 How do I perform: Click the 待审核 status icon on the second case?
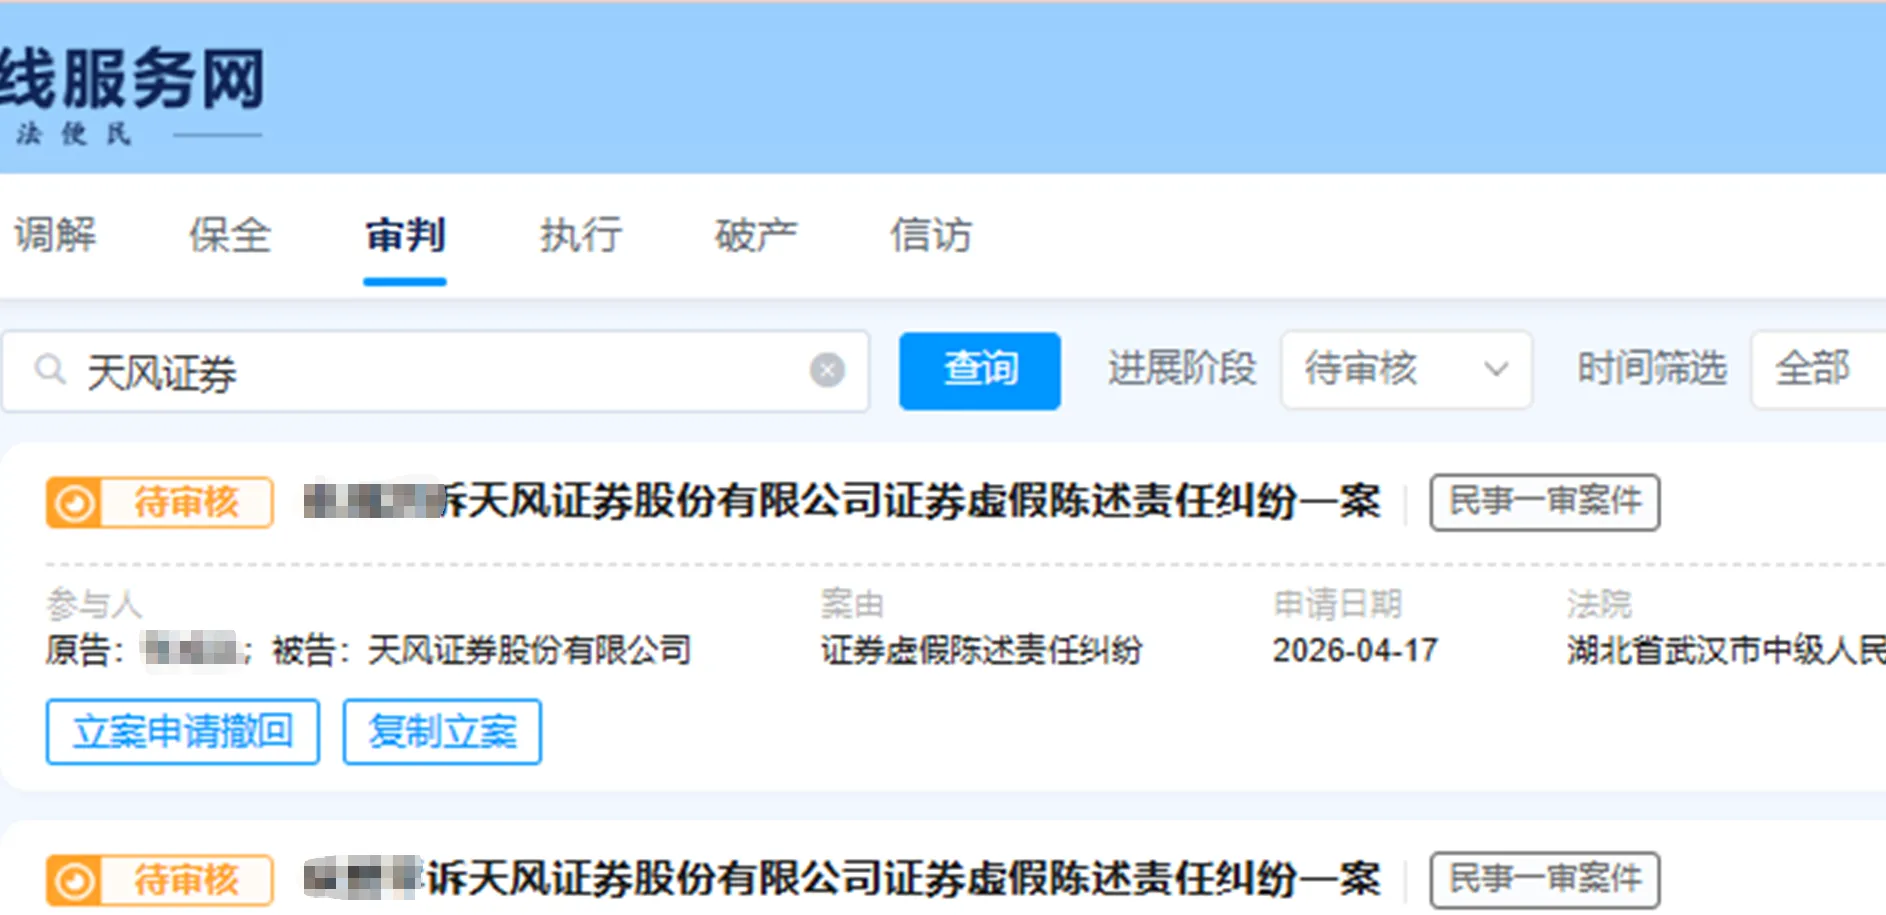[x=74, y=880]
